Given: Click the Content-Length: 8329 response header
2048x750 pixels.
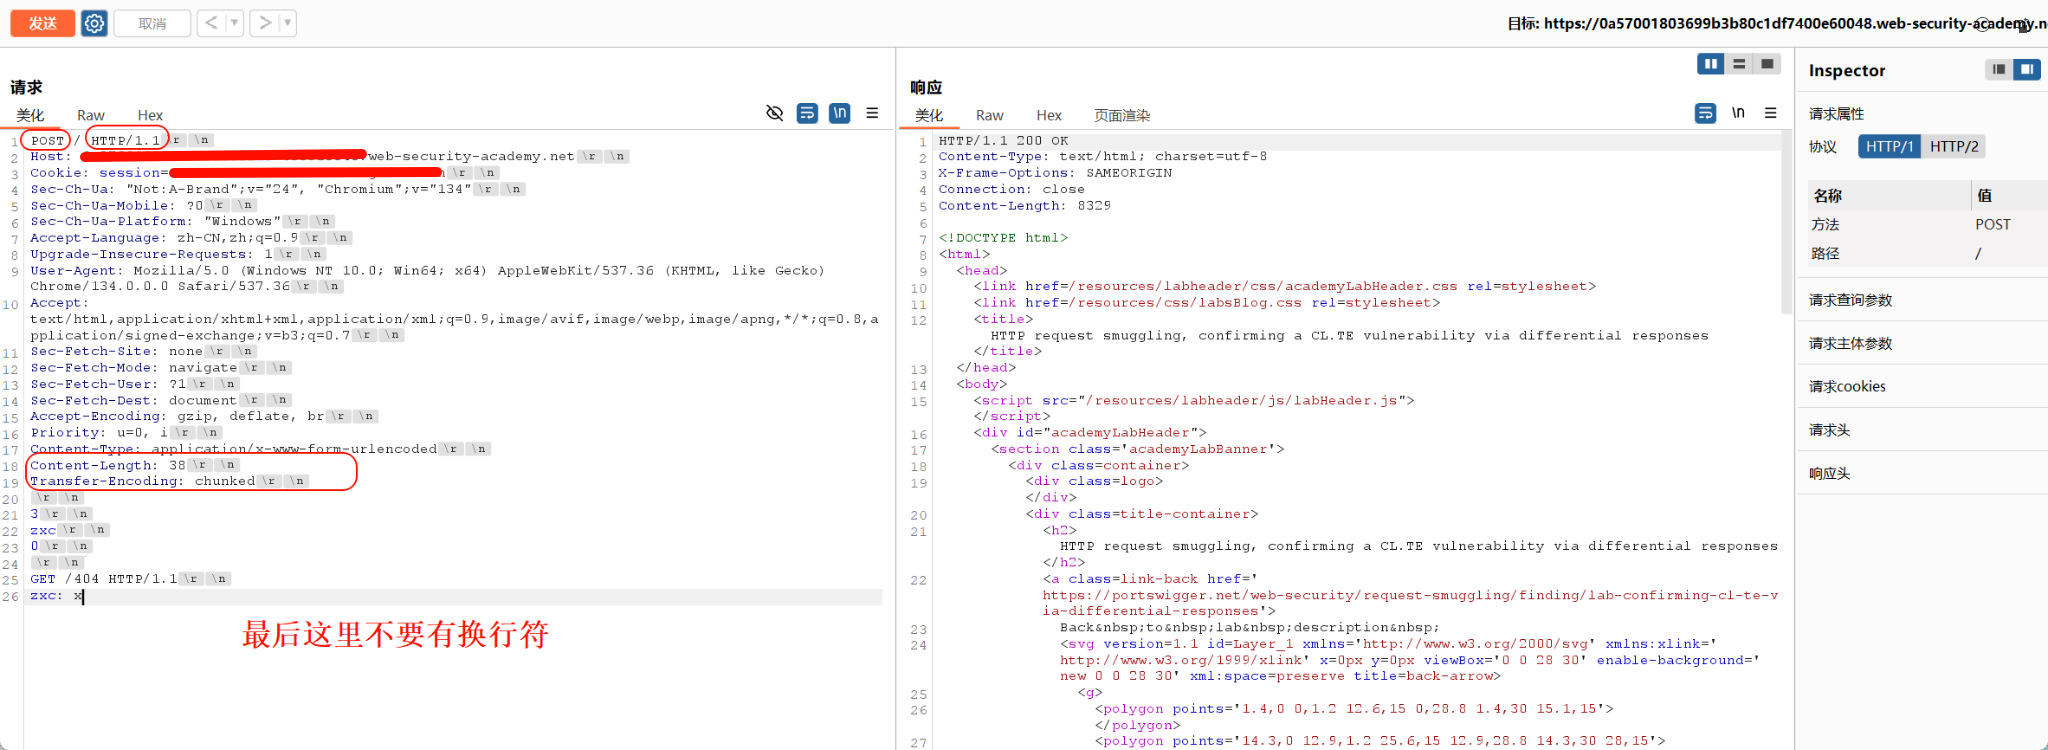Looking at the screenshot, I should [x=1024, y=205].
